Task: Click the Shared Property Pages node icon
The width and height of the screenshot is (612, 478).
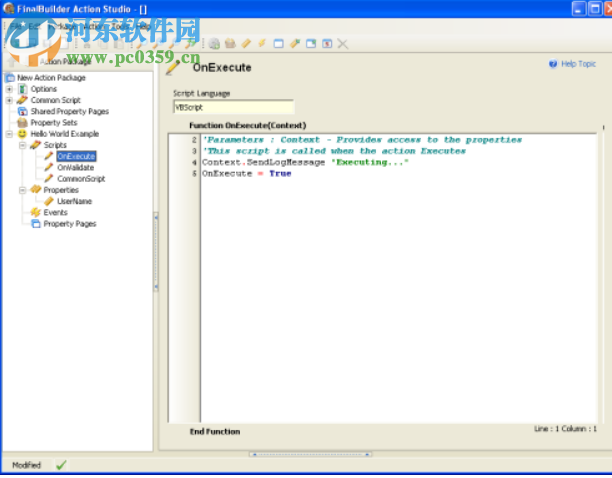Action: pyautogui.click(x=23, y=112)
